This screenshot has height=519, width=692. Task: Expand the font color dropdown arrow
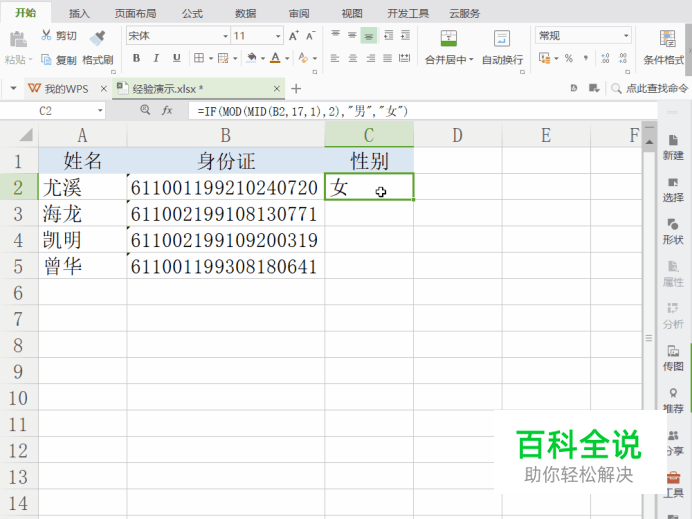(287, 58)
